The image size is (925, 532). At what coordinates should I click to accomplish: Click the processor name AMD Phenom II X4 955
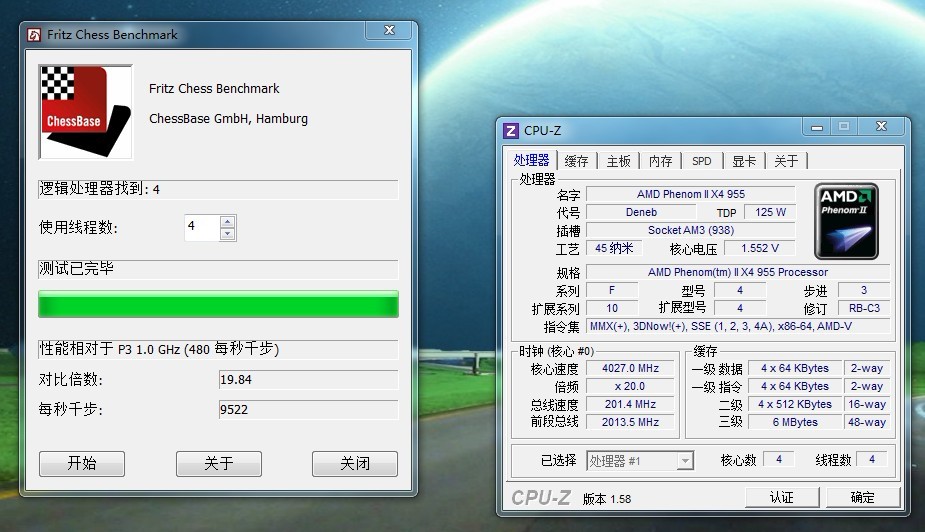coord(691,194)
